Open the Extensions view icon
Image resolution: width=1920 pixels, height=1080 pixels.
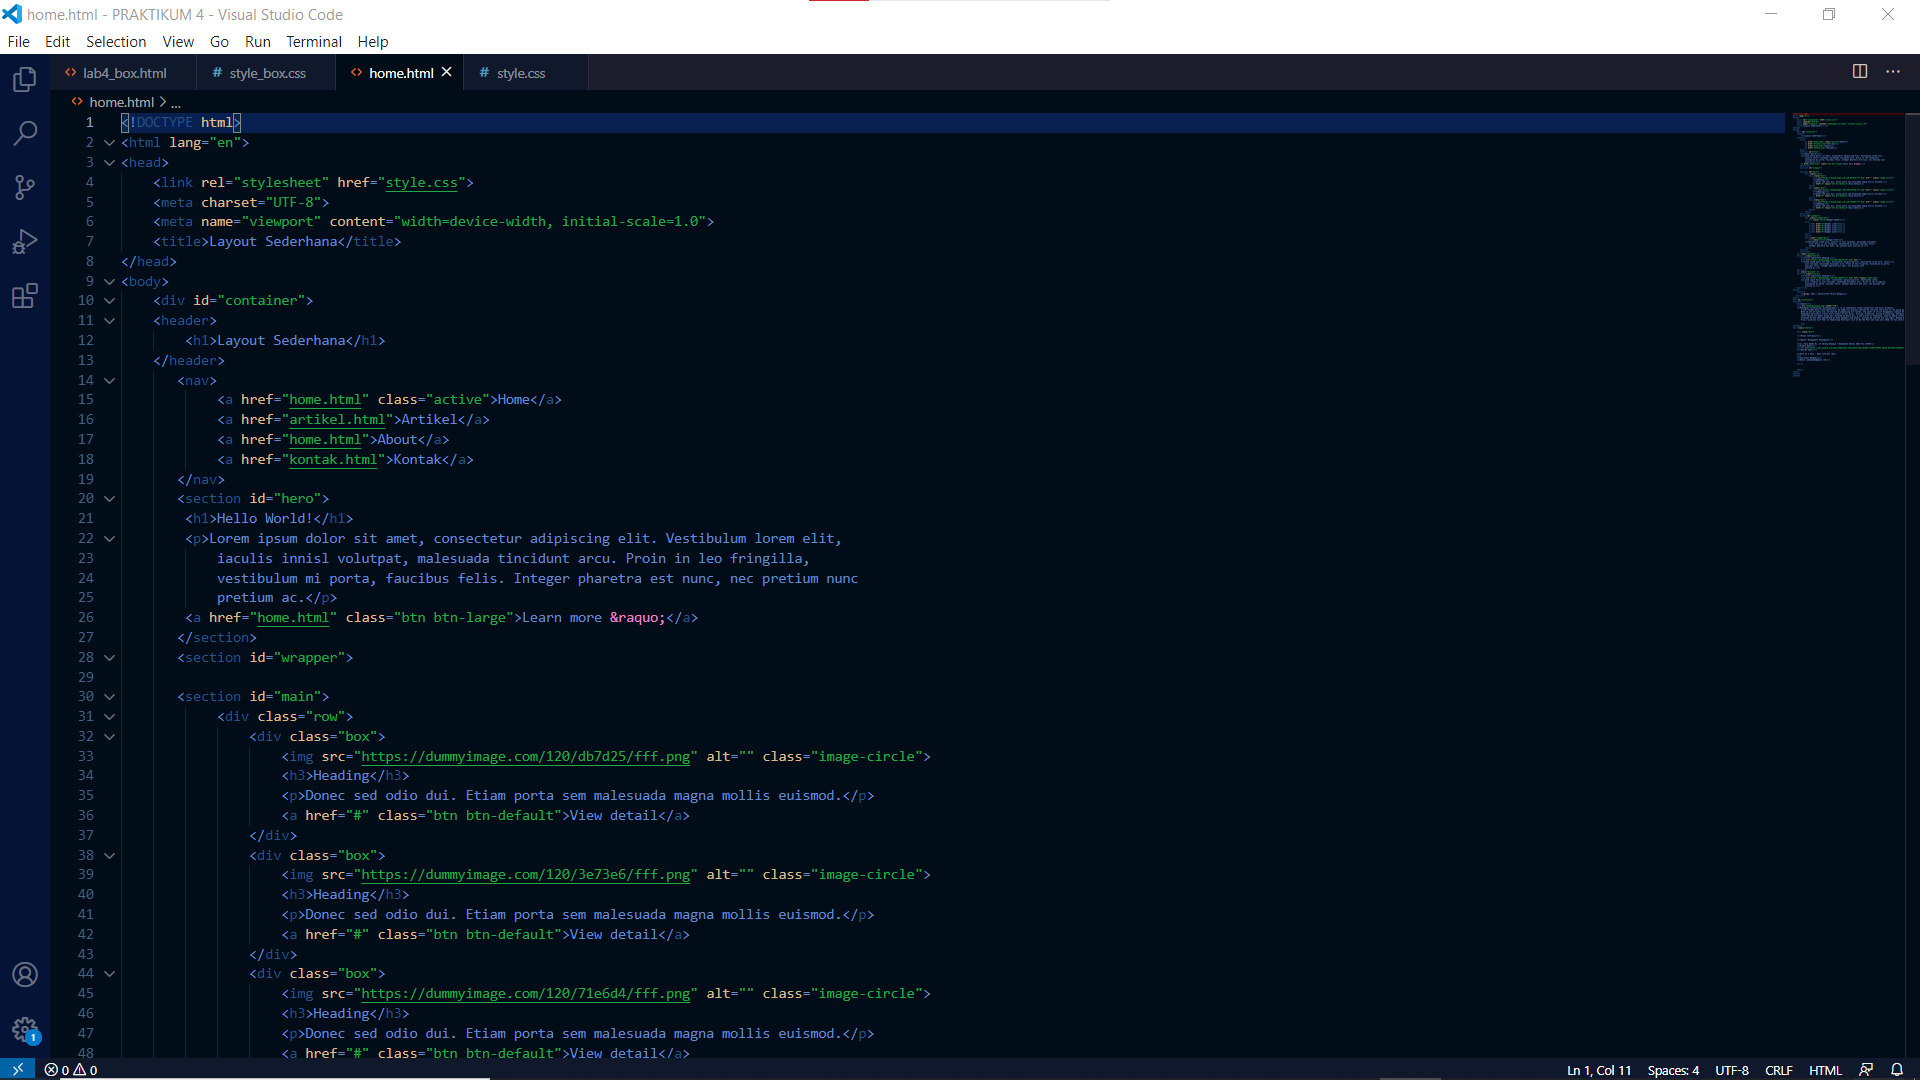pos(25,296)
